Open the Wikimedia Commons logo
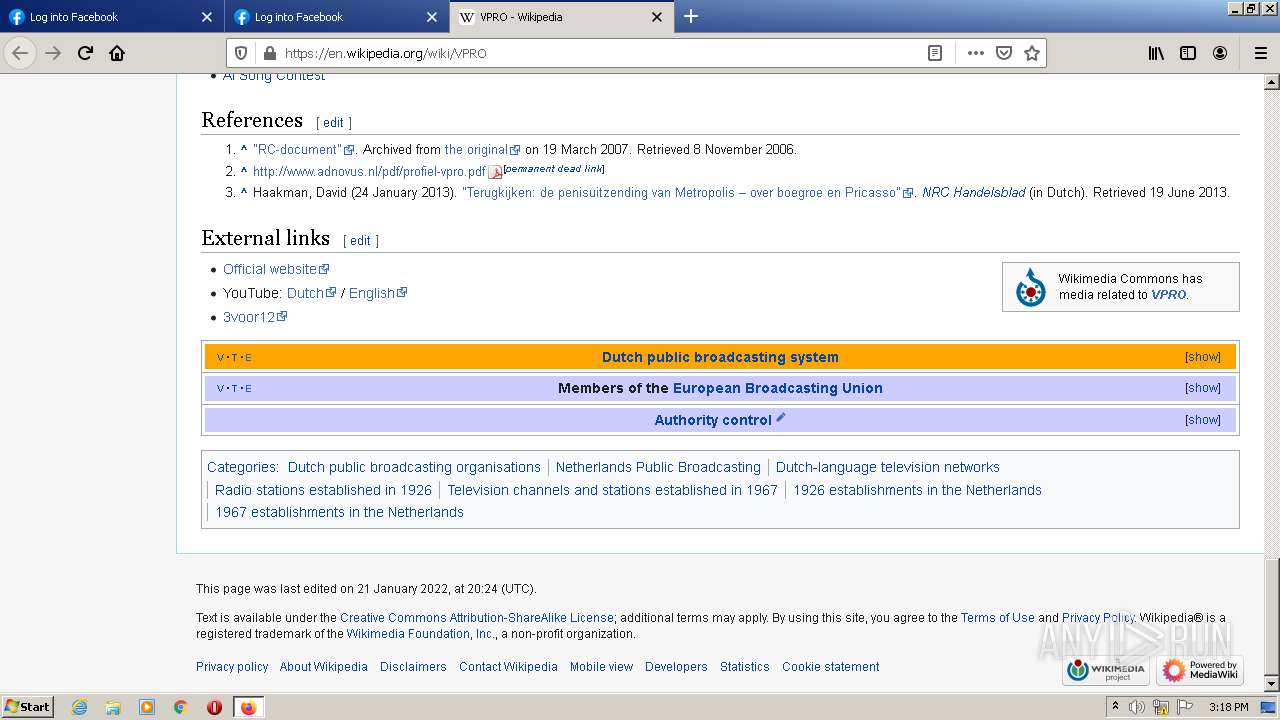The height and width of the screenshot is (720, 1280). pos(1030,287)
